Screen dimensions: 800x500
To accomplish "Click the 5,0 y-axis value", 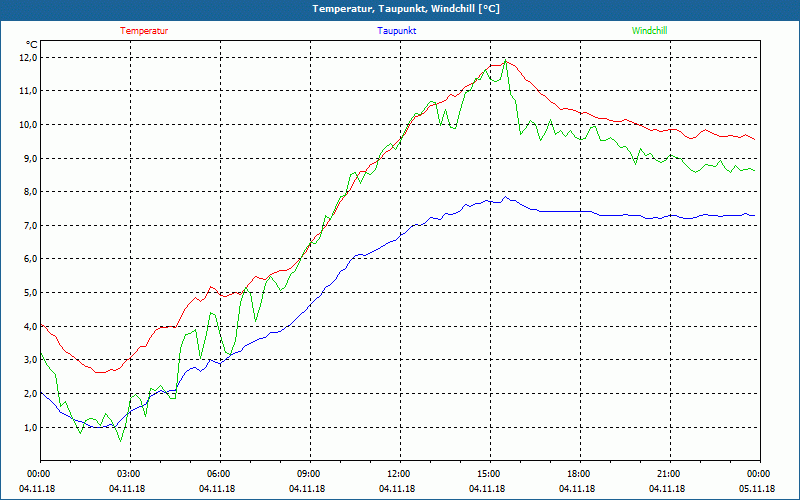I will (x=31, y=292).
